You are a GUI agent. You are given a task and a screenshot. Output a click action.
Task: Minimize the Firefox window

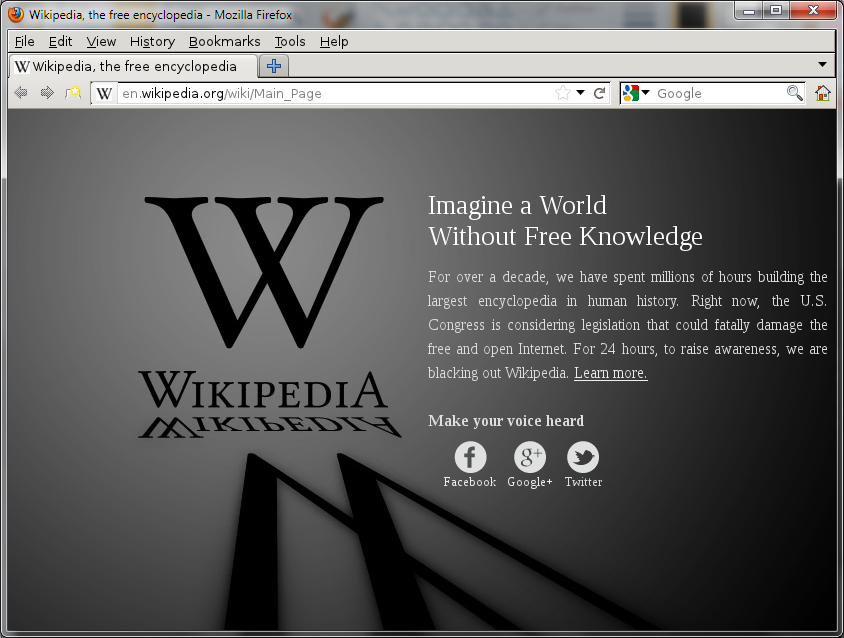coord(749,10)
